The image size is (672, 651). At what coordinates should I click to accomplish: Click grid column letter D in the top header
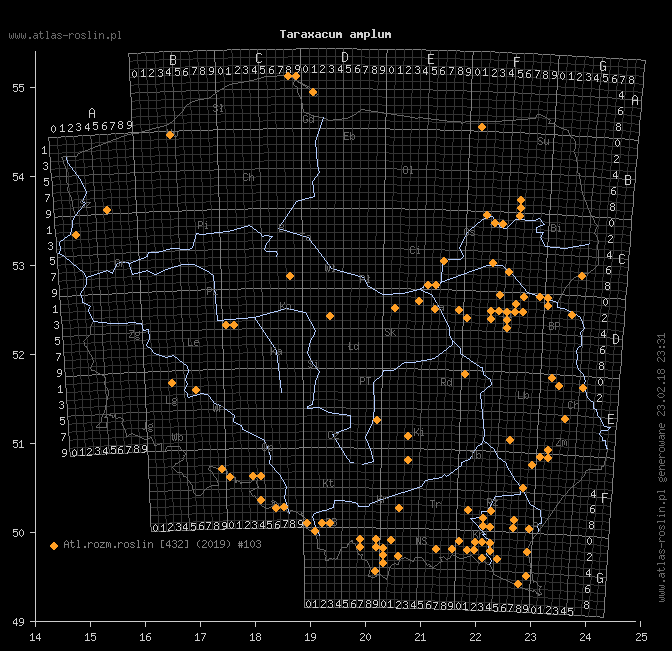tap(345, 57)
